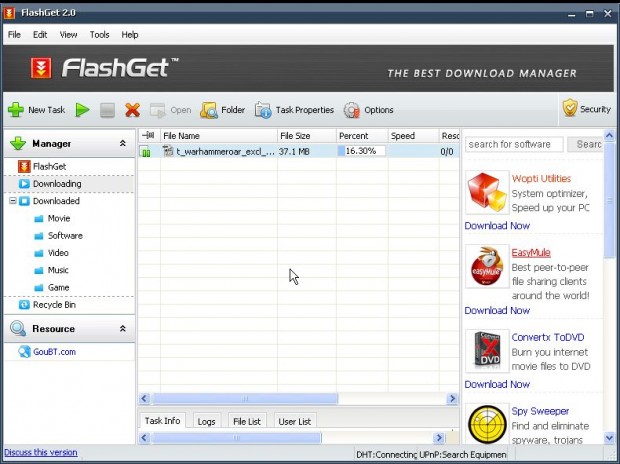Viewport: 620px width, 464px height.
Task: Collapse the Downloaded tree node
Action: point(13,201)
